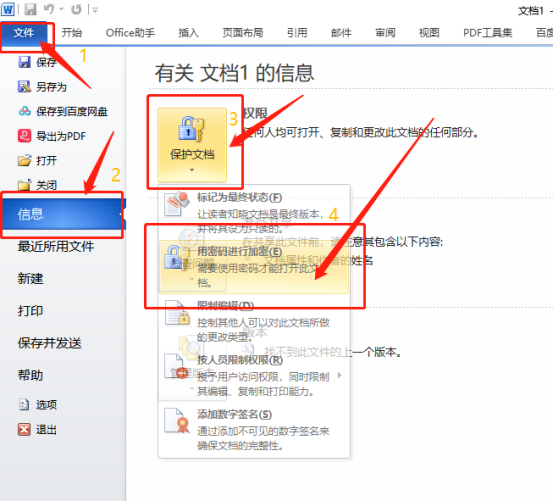554x501 pixels.
Task: Click the 有关 文档1 的信息 heading text
Action: 235,73
